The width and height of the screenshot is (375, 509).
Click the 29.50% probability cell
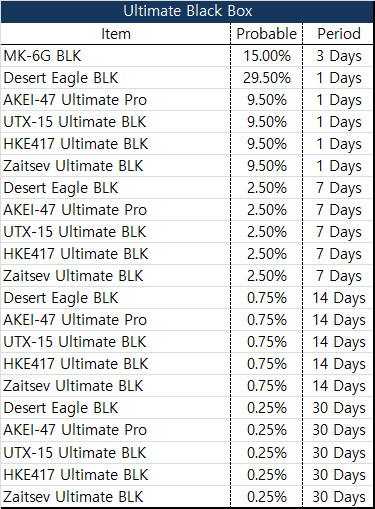267,78
